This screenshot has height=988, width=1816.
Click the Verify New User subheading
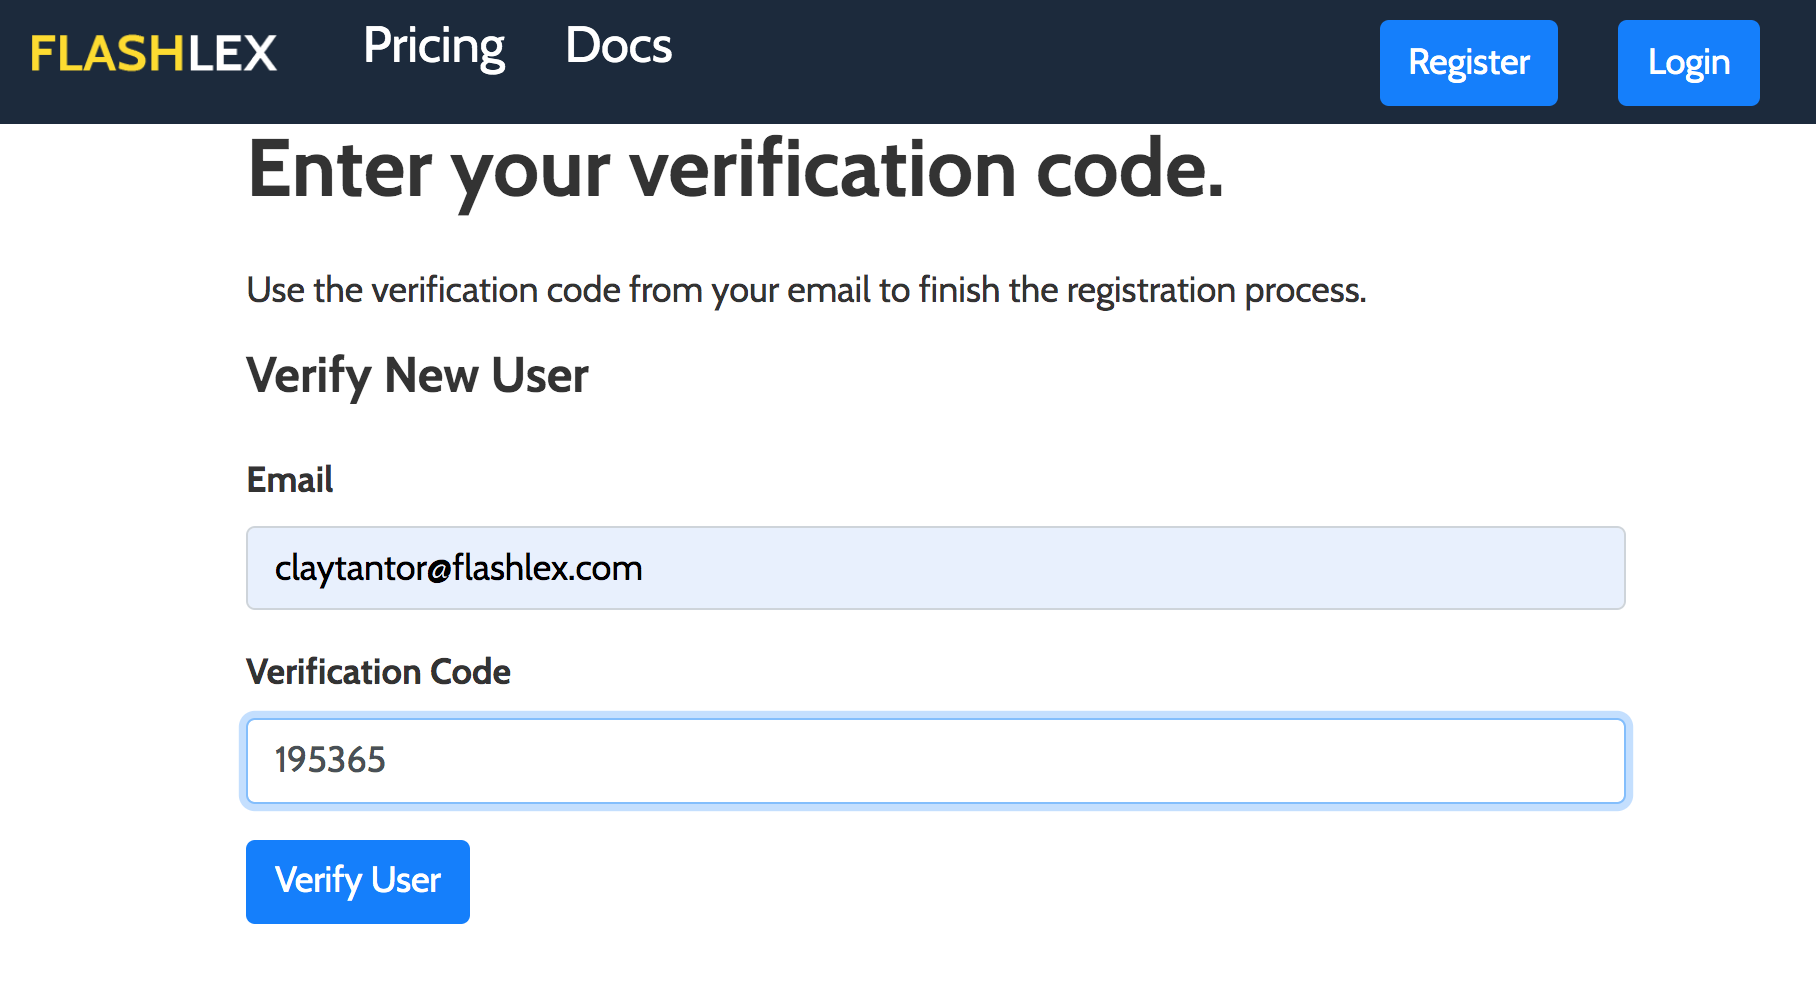pos(417,377)
